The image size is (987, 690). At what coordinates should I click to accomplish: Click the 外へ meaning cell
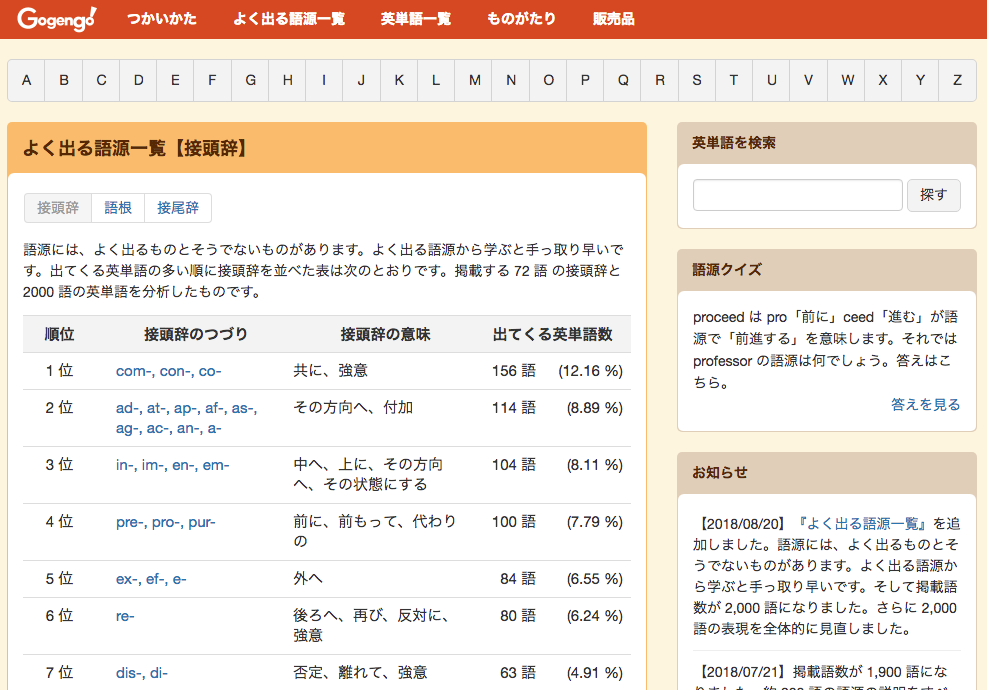click(308, 579)
